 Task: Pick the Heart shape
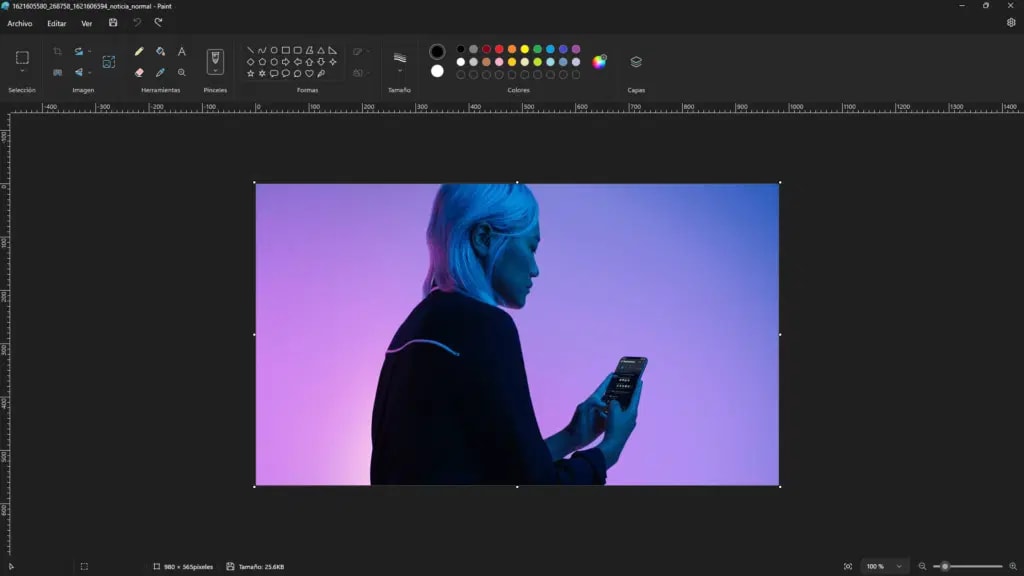click(x=309, y=74)
